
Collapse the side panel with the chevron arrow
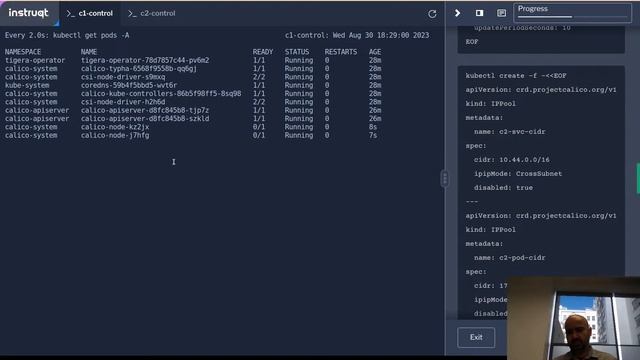(x=457, y=13)
